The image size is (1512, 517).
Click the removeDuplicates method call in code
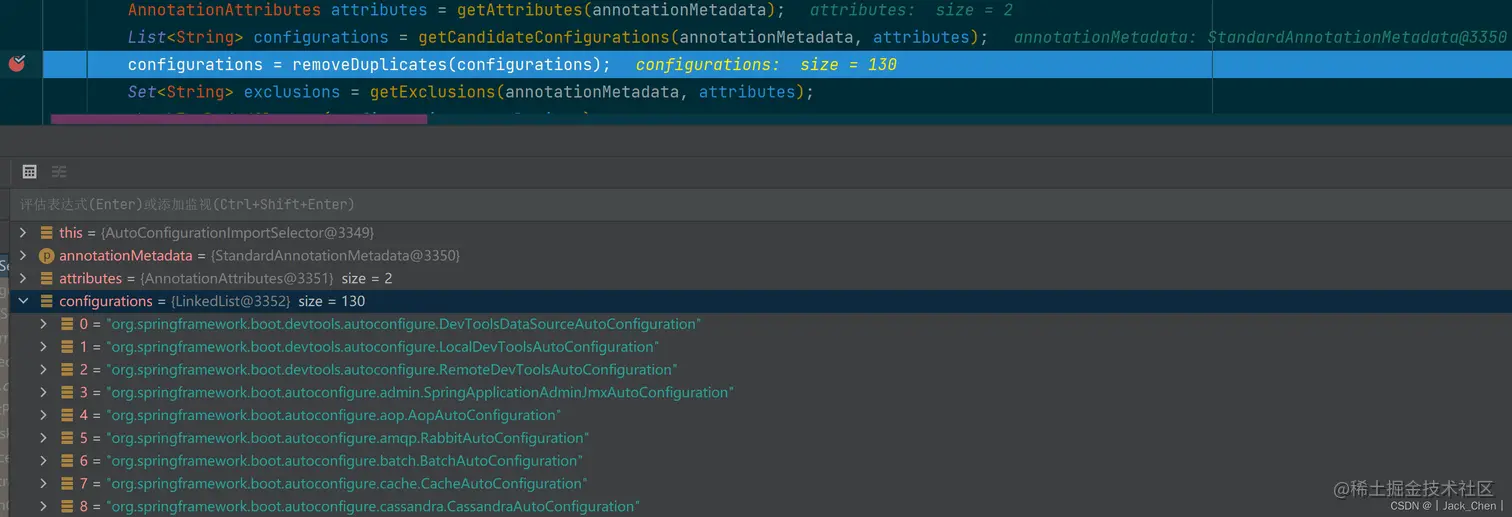click(x=369, y=64)
